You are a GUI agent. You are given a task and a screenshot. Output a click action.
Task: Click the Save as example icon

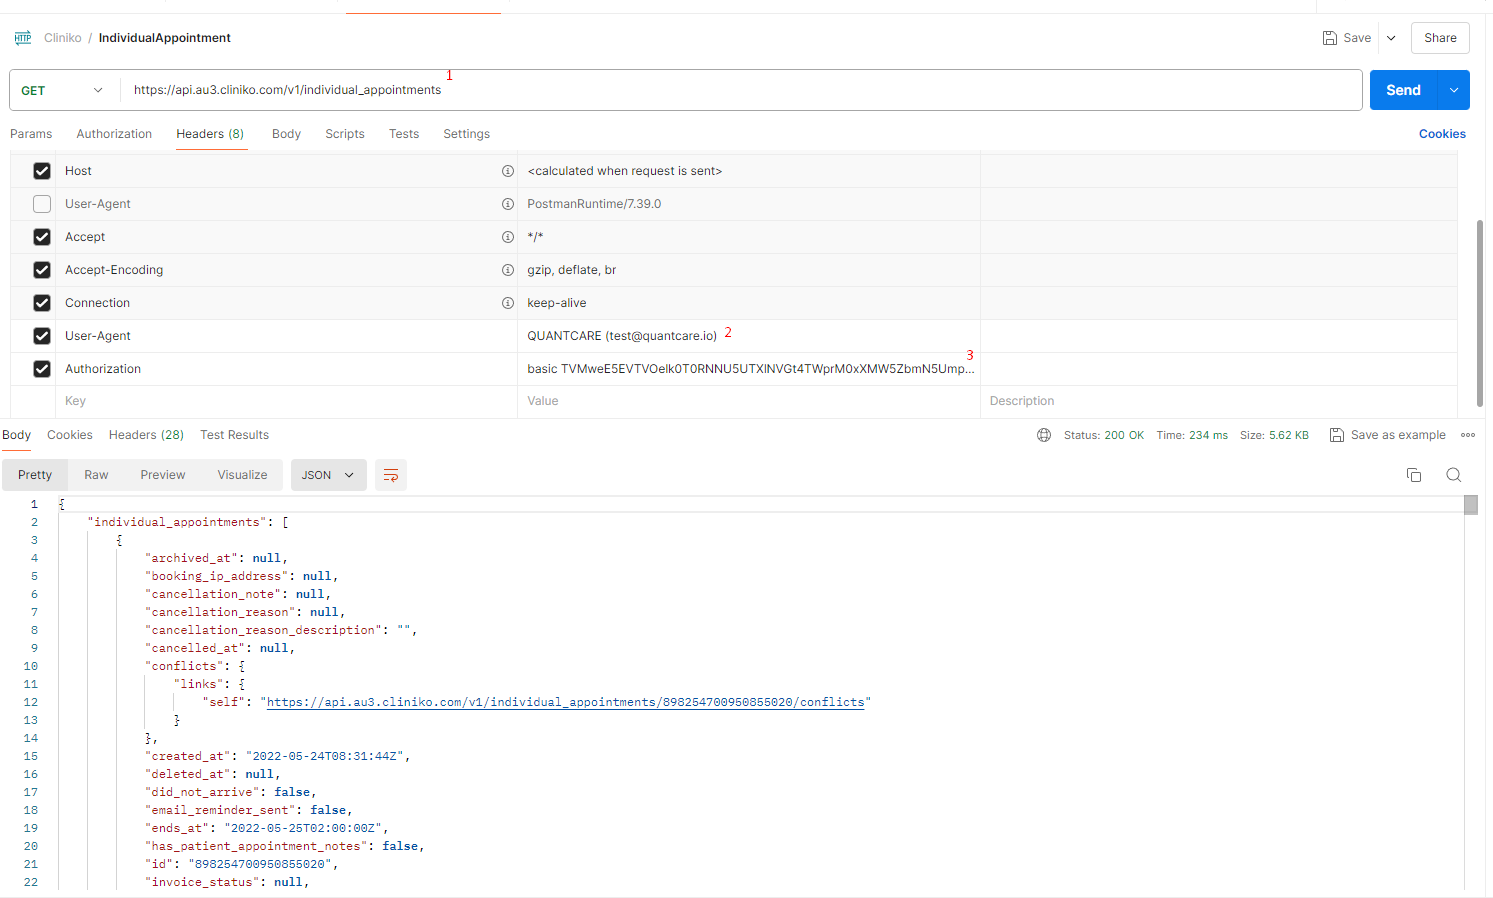[x=1336, y=435]
